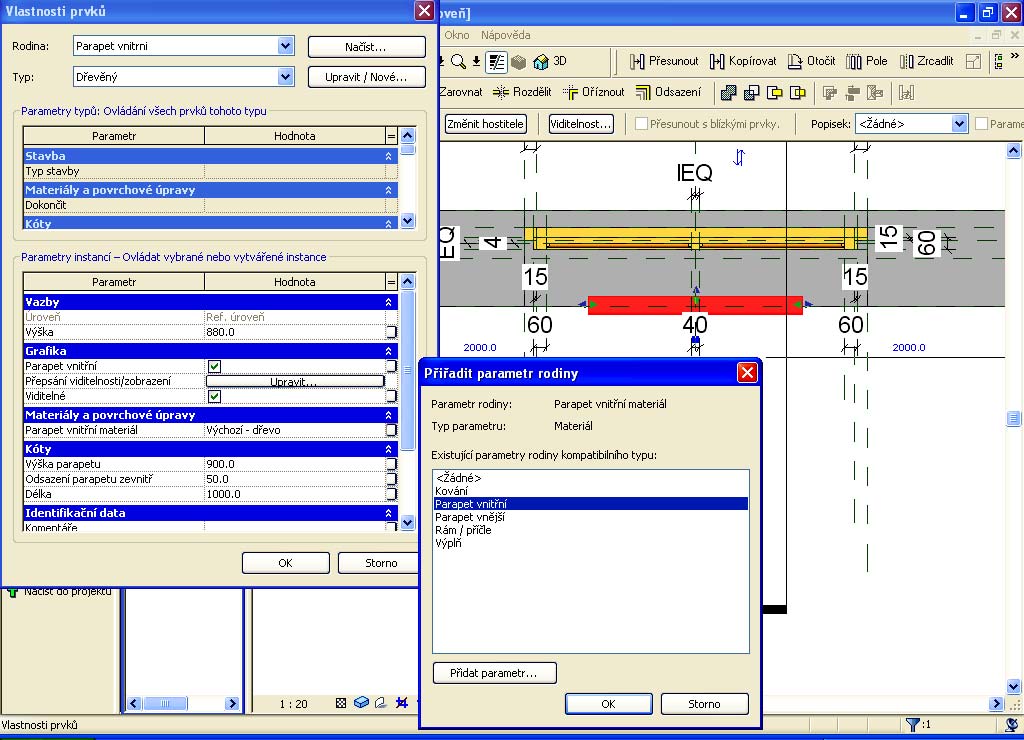
Task: Uncheck the Viditelné checkbox
Action: [x=214, y=396]
